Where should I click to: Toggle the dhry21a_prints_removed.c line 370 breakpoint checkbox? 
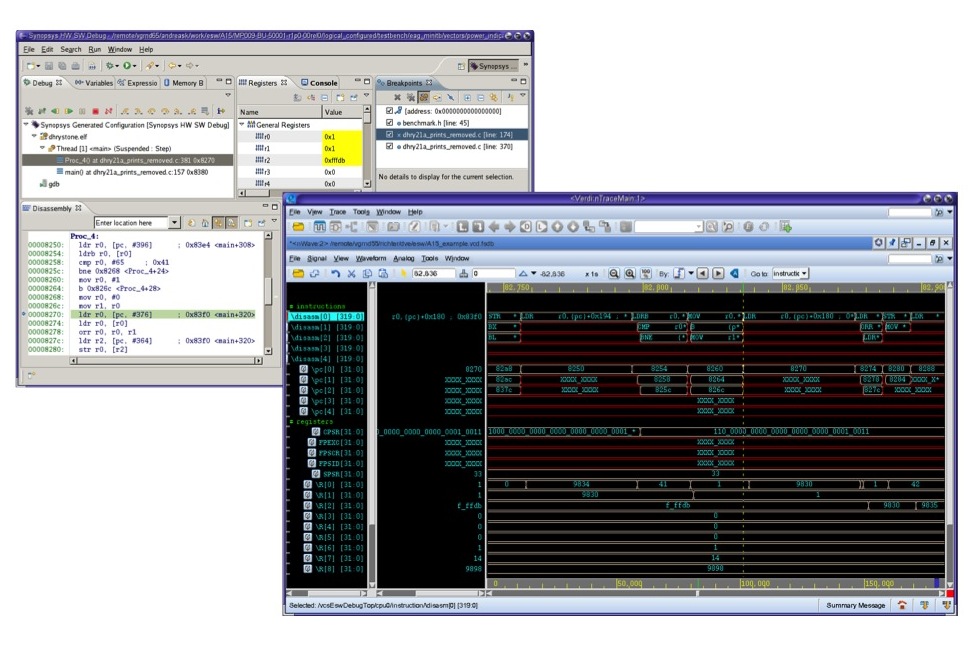point(390,146)
